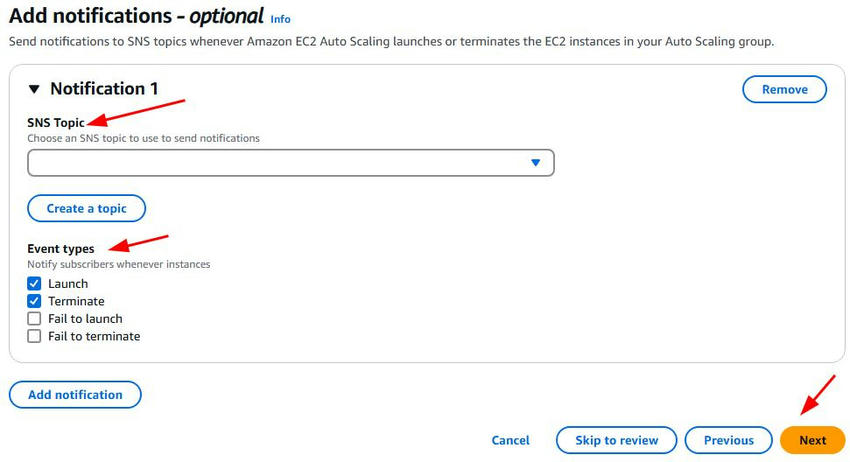Click the 'Notify subscribers whenever instances' helper text
This screenshot has width=850, height=462.
click(118, 264)
